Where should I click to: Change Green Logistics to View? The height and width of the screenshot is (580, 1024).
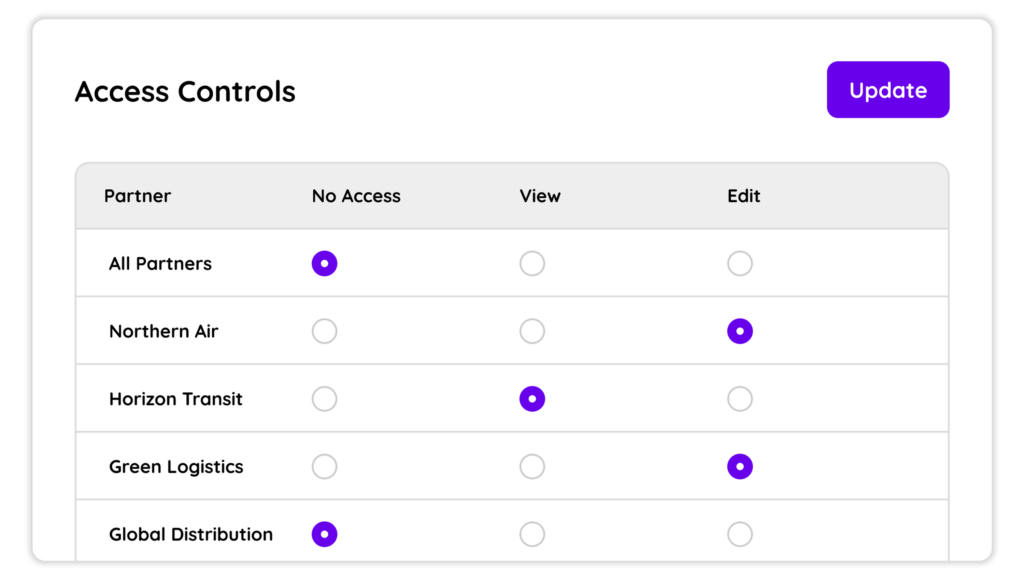(532, 466)
